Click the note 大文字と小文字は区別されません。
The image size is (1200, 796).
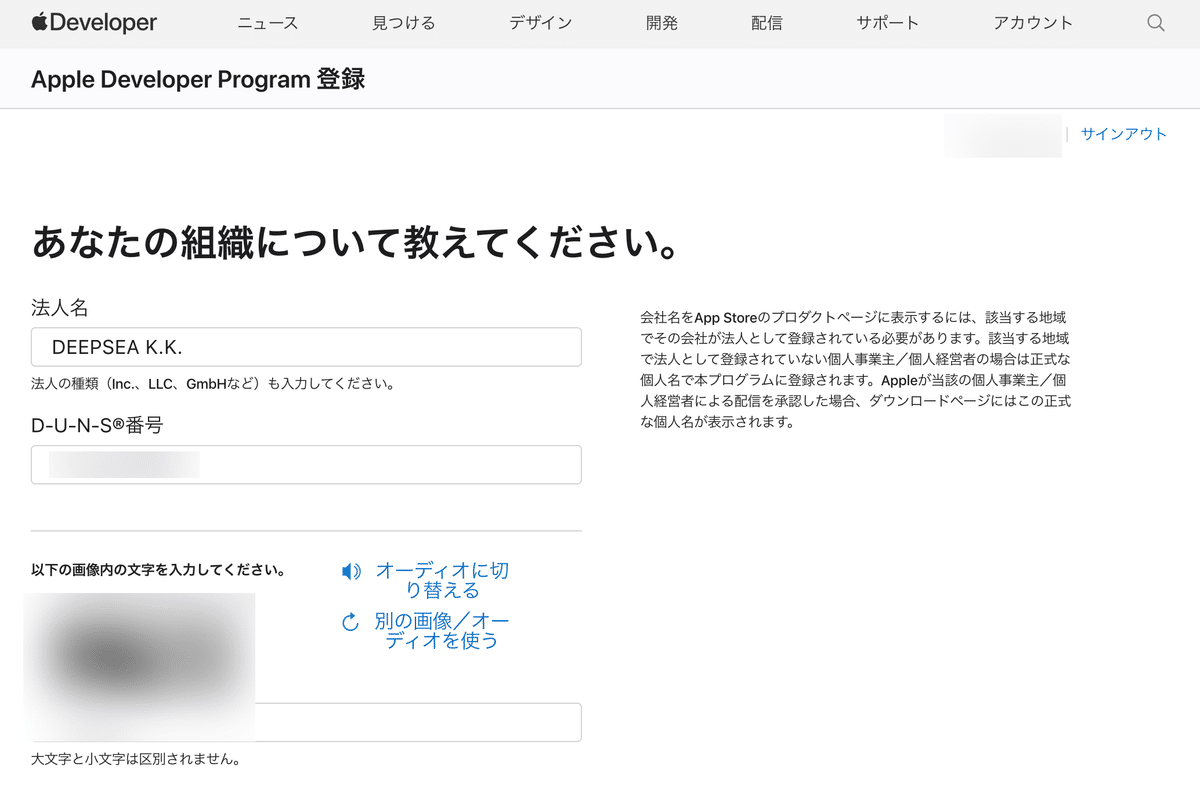(136, 758)
